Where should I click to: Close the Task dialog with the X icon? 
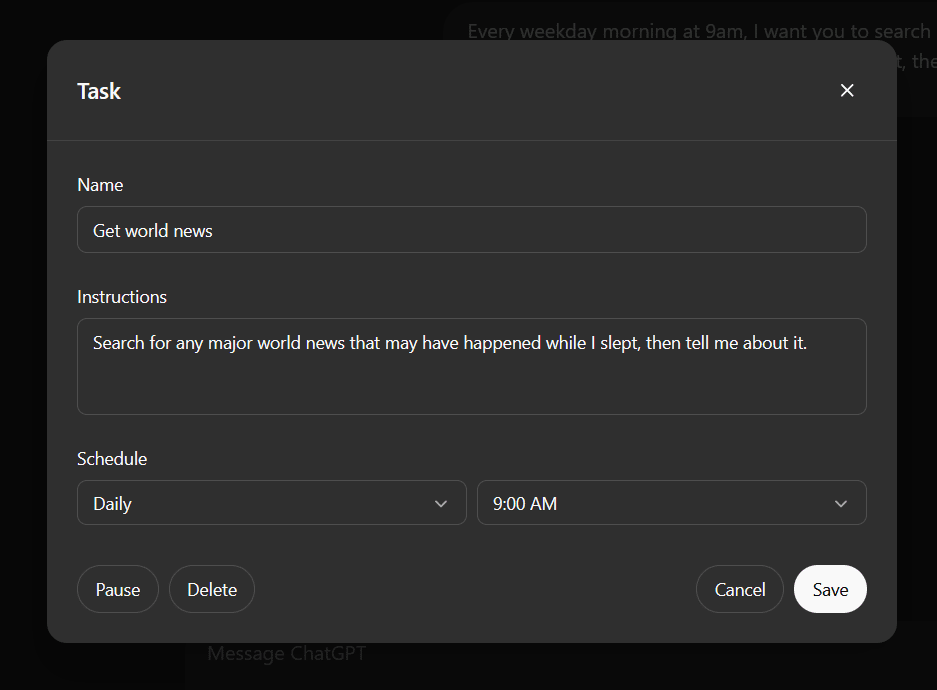coord(847,91)
